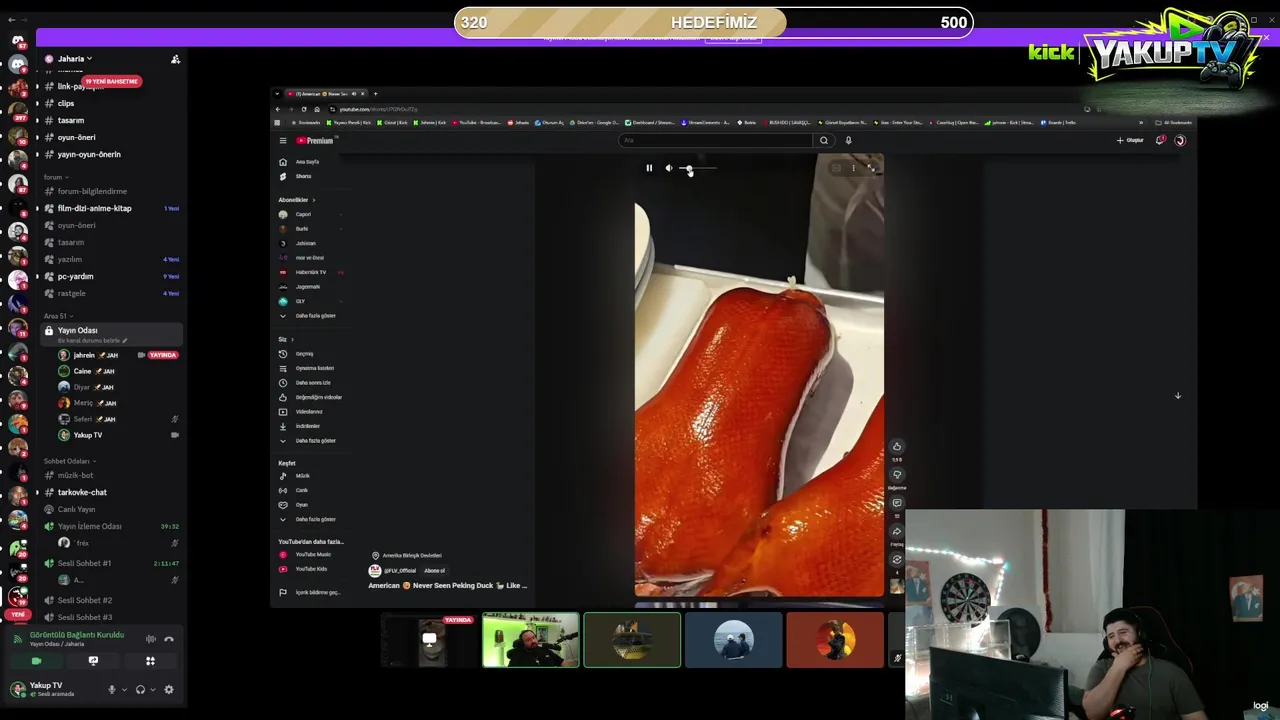Collapse the Sohbet Odaları category

[x=68, y=461]
